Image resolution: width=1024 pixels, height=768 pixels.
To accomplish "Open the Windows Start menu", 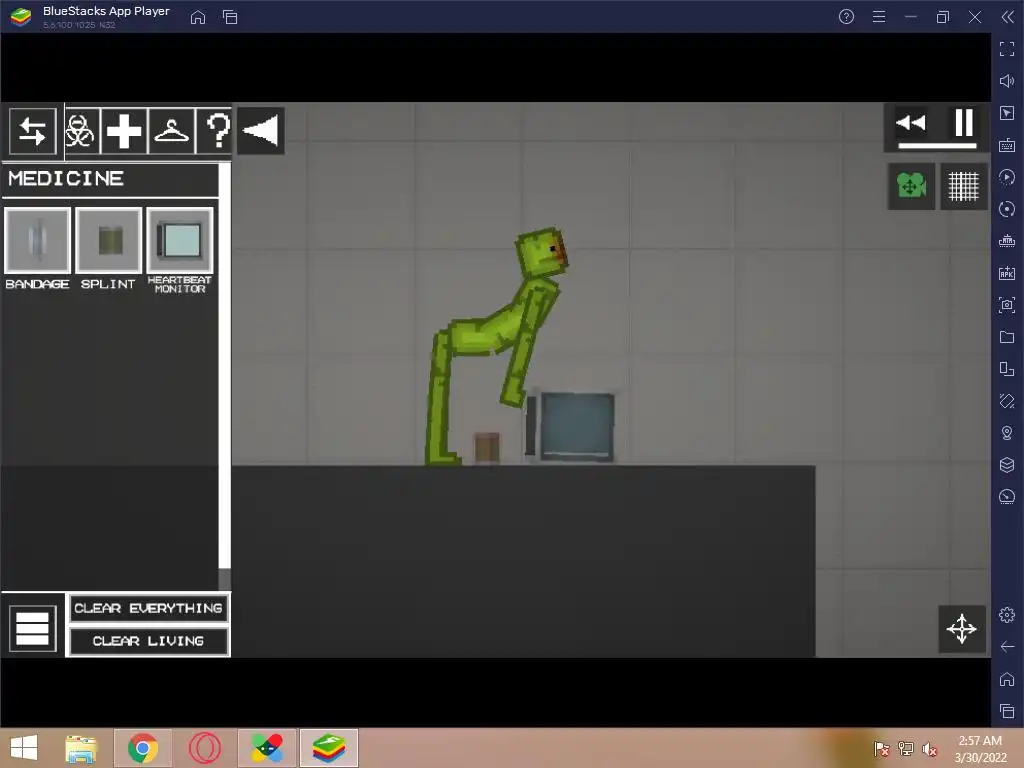I will tap(24, 748).
